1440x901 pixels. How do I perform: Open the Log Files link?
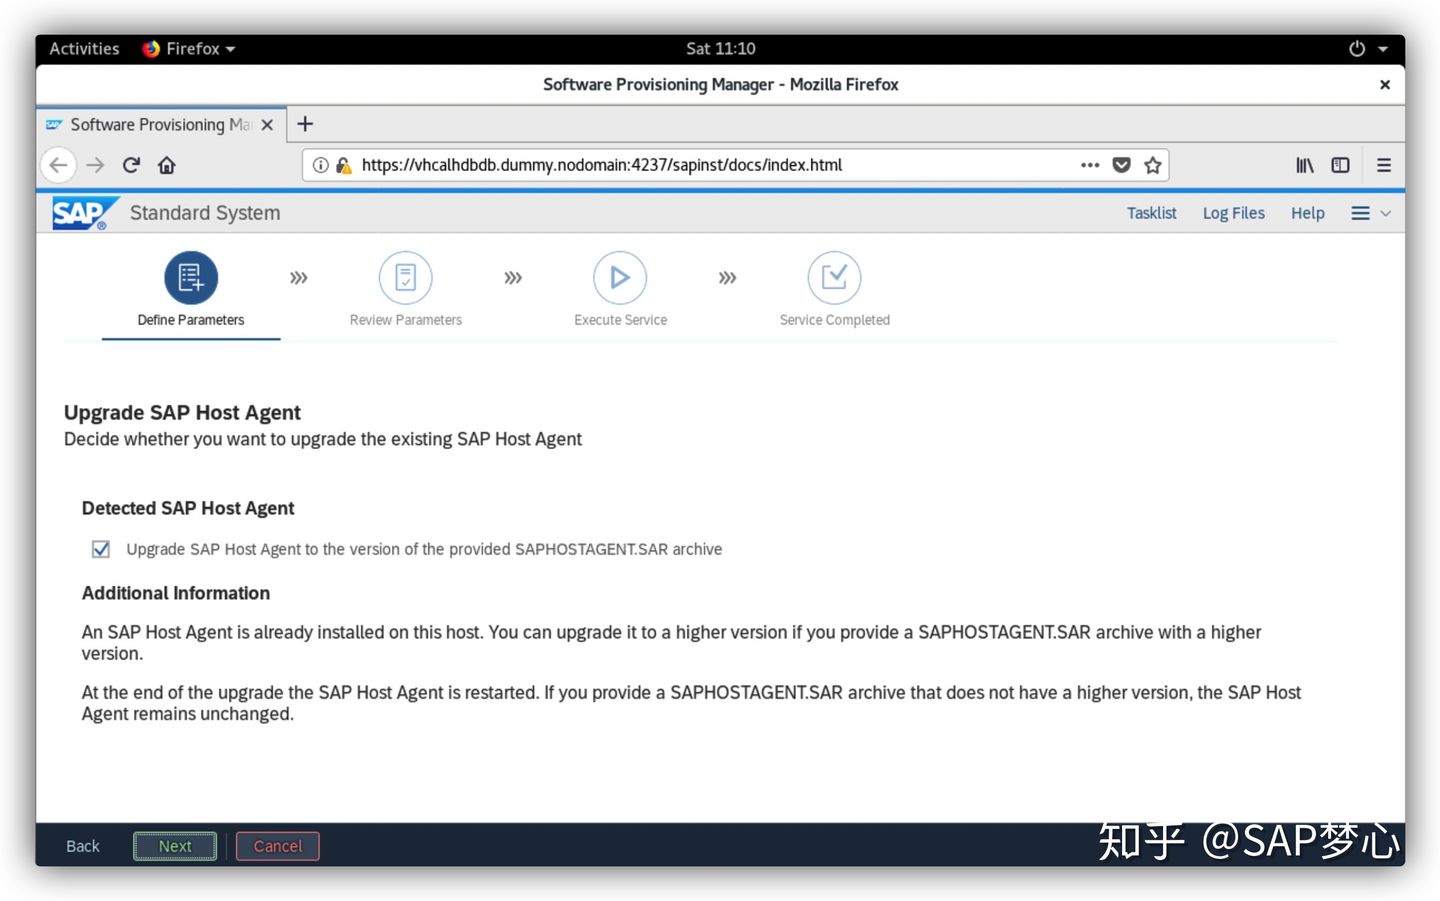tap(1233, 213)
